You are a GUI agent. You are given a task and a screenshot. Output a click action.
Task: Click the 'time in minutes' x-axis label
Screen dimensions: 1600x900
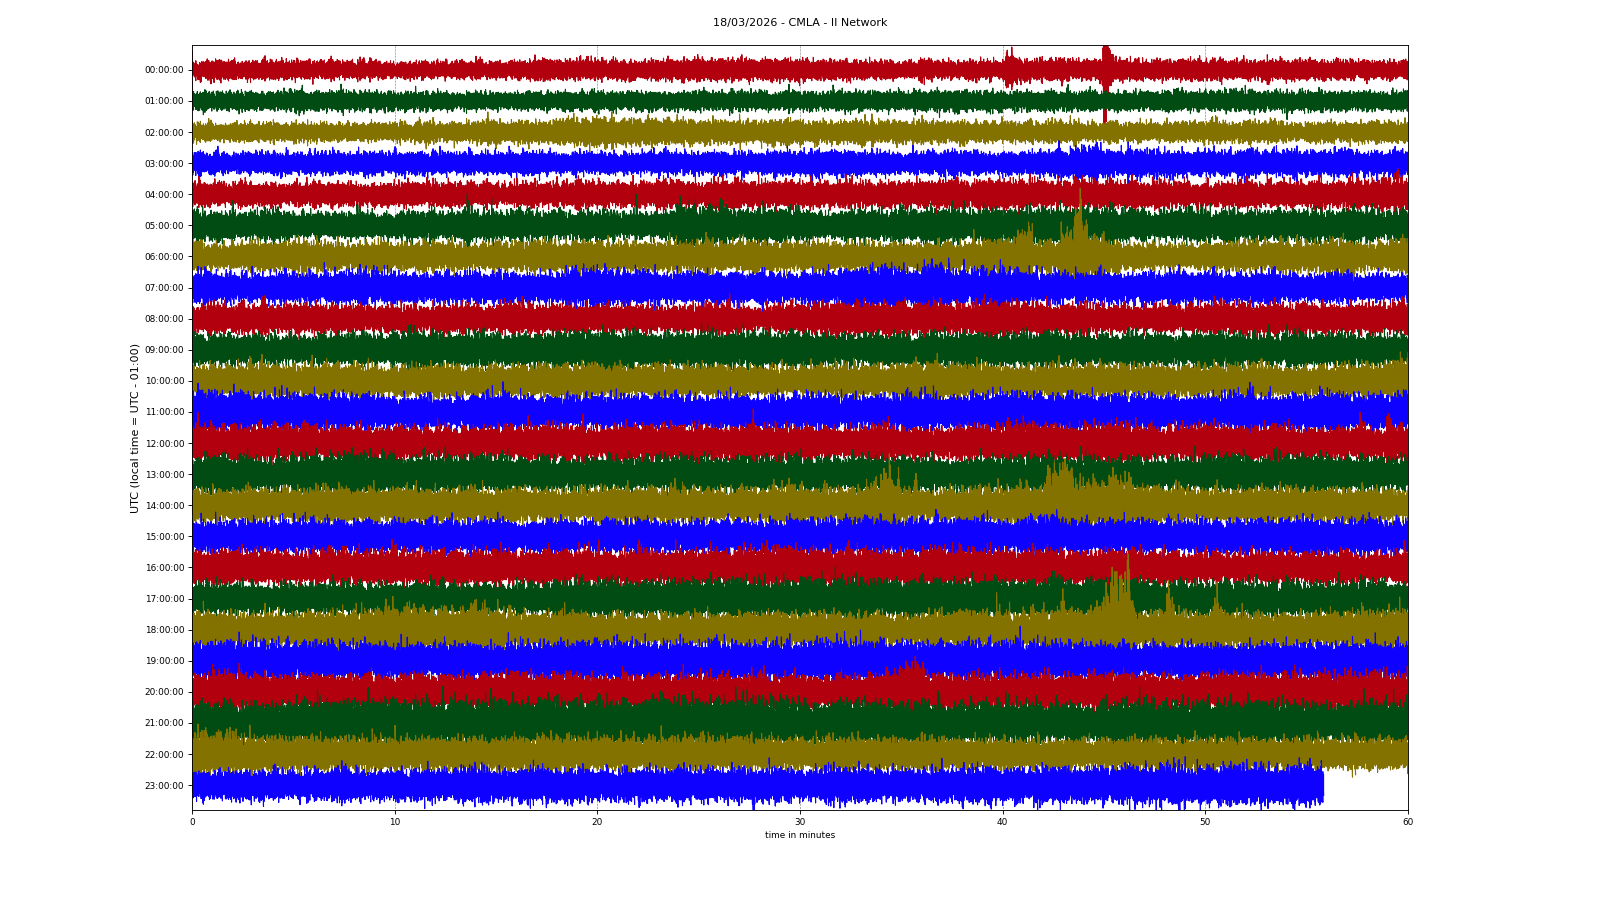click(x=799, y=835)
